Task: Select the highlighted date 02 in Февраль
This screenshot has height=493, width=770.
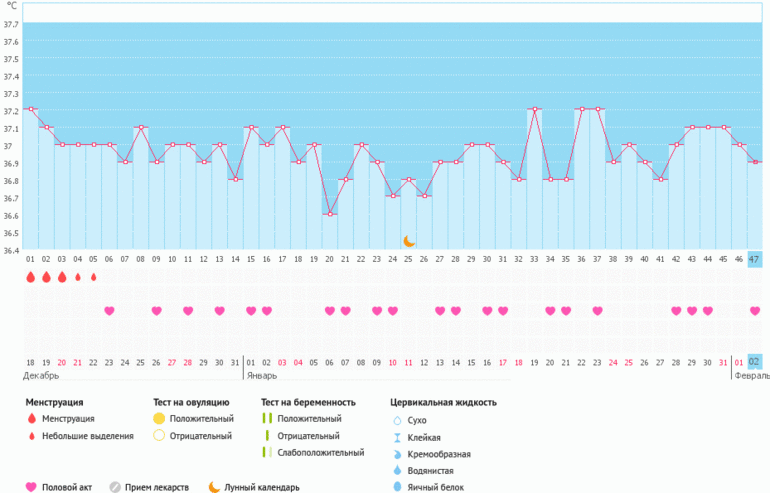Action: (755, 361)
